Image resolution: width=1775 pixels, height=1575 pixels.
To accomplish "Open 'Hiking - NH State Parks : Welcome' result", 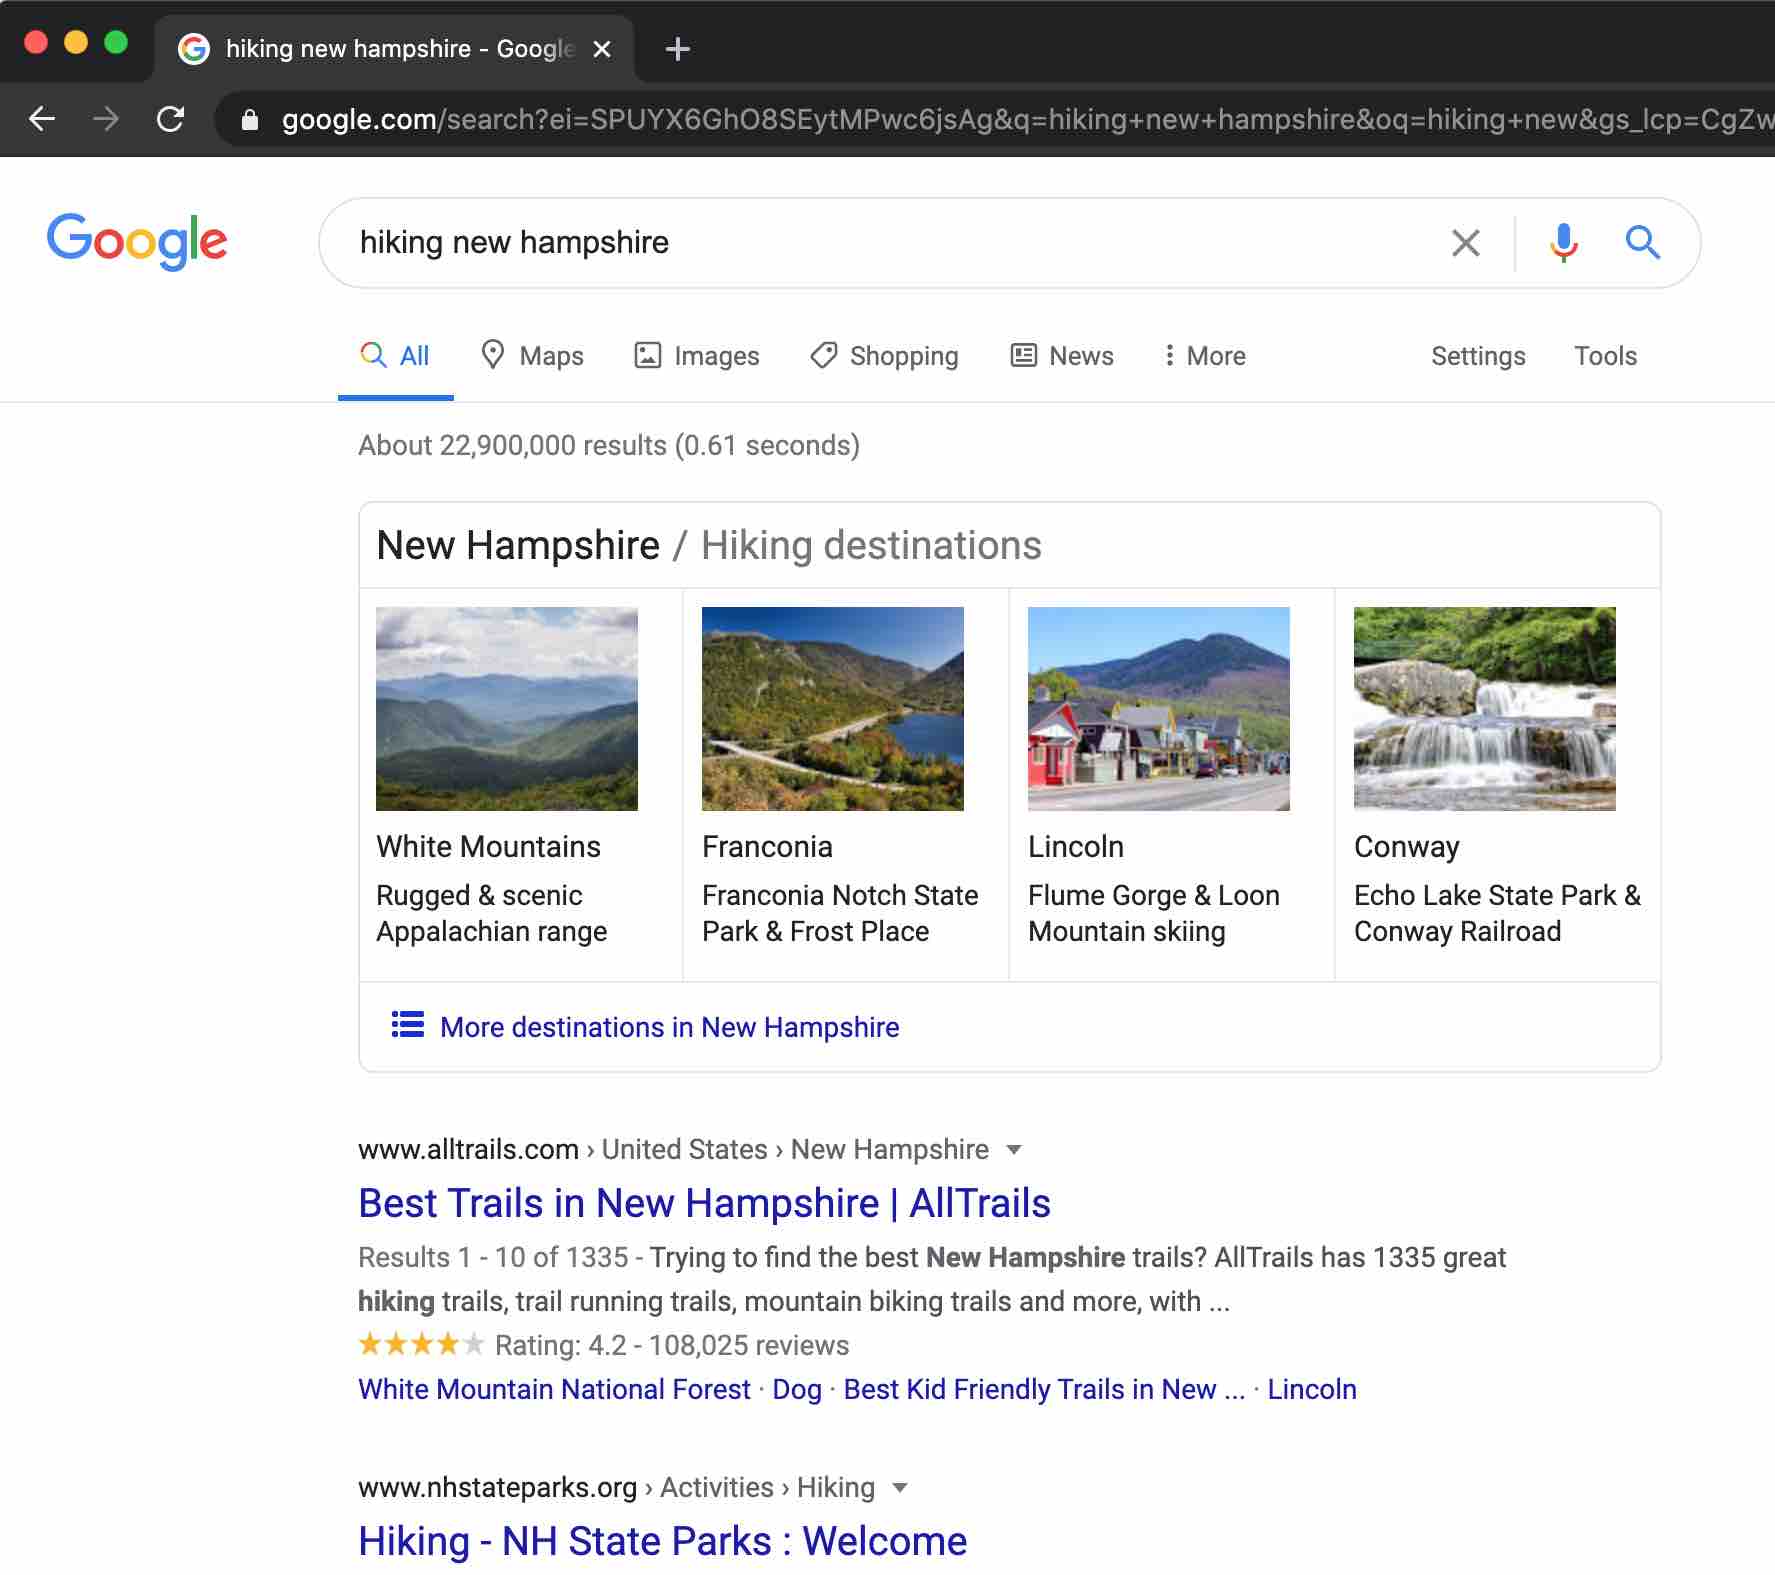I will click(662, 1541).
